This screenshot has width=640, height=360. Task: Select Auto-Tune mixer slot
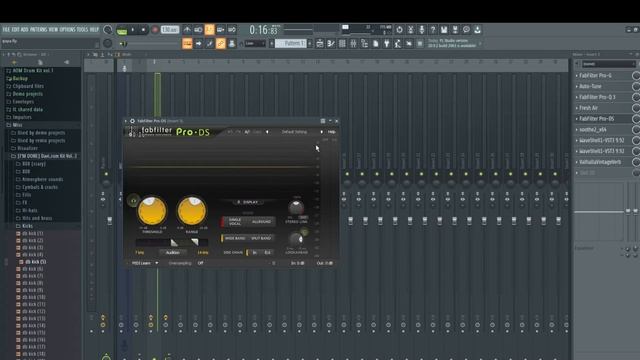(x=590, y=86)
